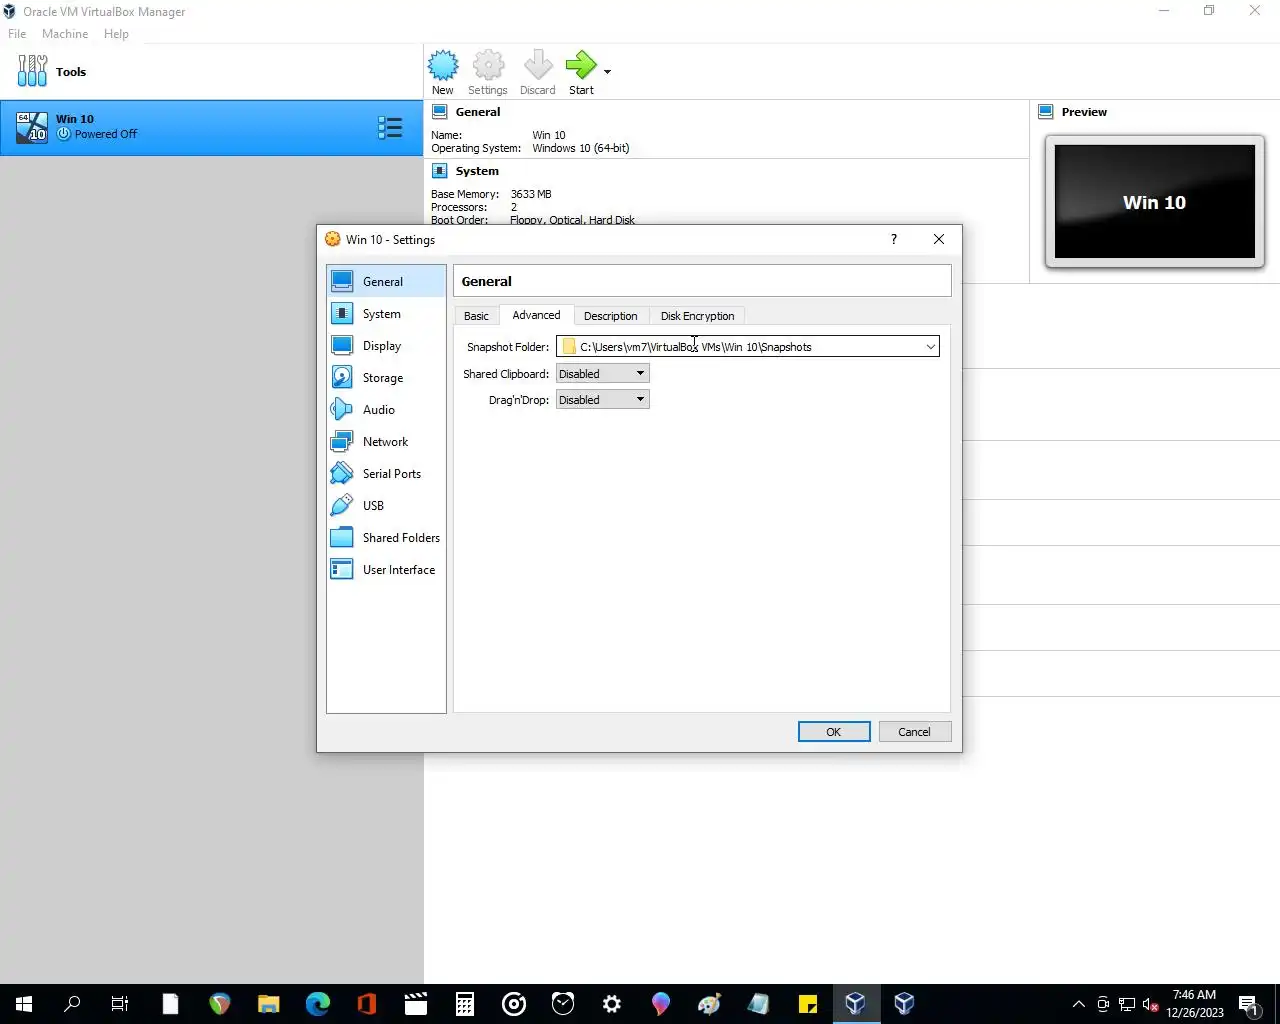Open System category in settings sidebar
1280x1024 pixels.
click(386, 313)
